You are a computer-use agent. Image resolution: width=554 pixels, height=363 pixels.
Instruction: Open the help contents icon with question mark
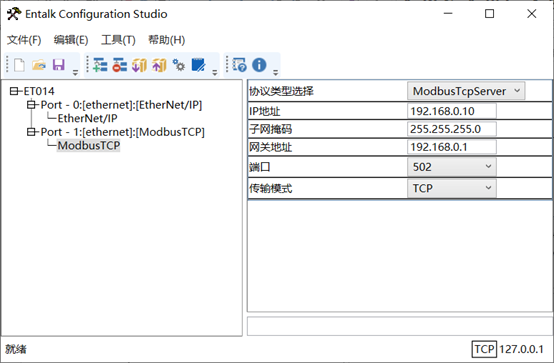pyautogui.click(x=240, y=65)
